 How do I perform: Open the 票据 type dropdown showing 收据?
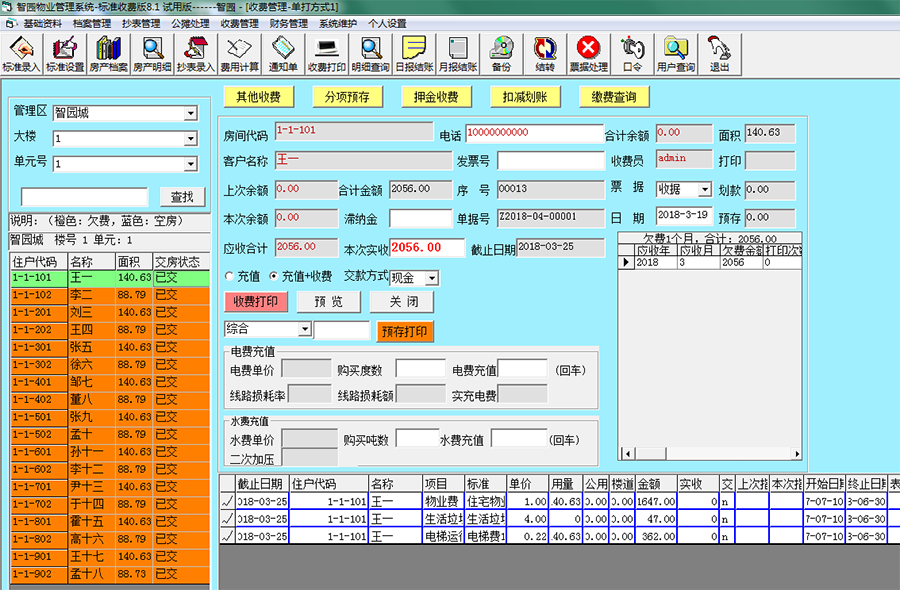coord(705,189)
